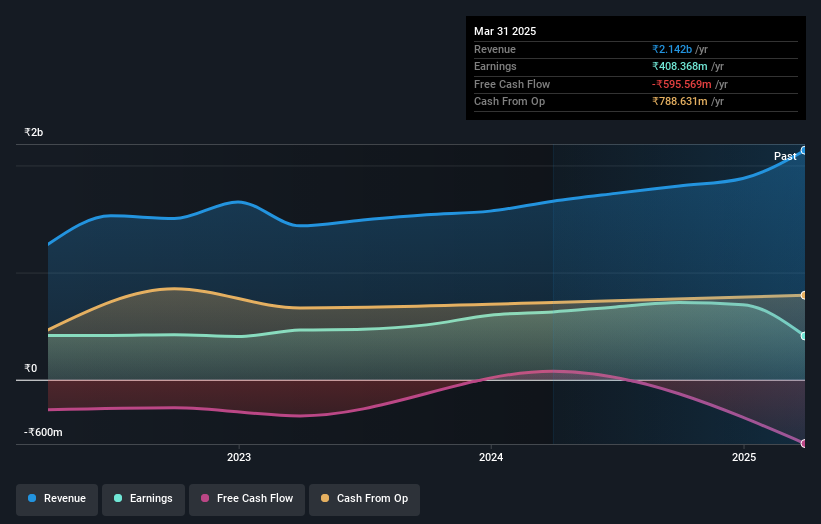
Task: Click the Cash From Op tooltip row label
Action: tap(509, 102)
